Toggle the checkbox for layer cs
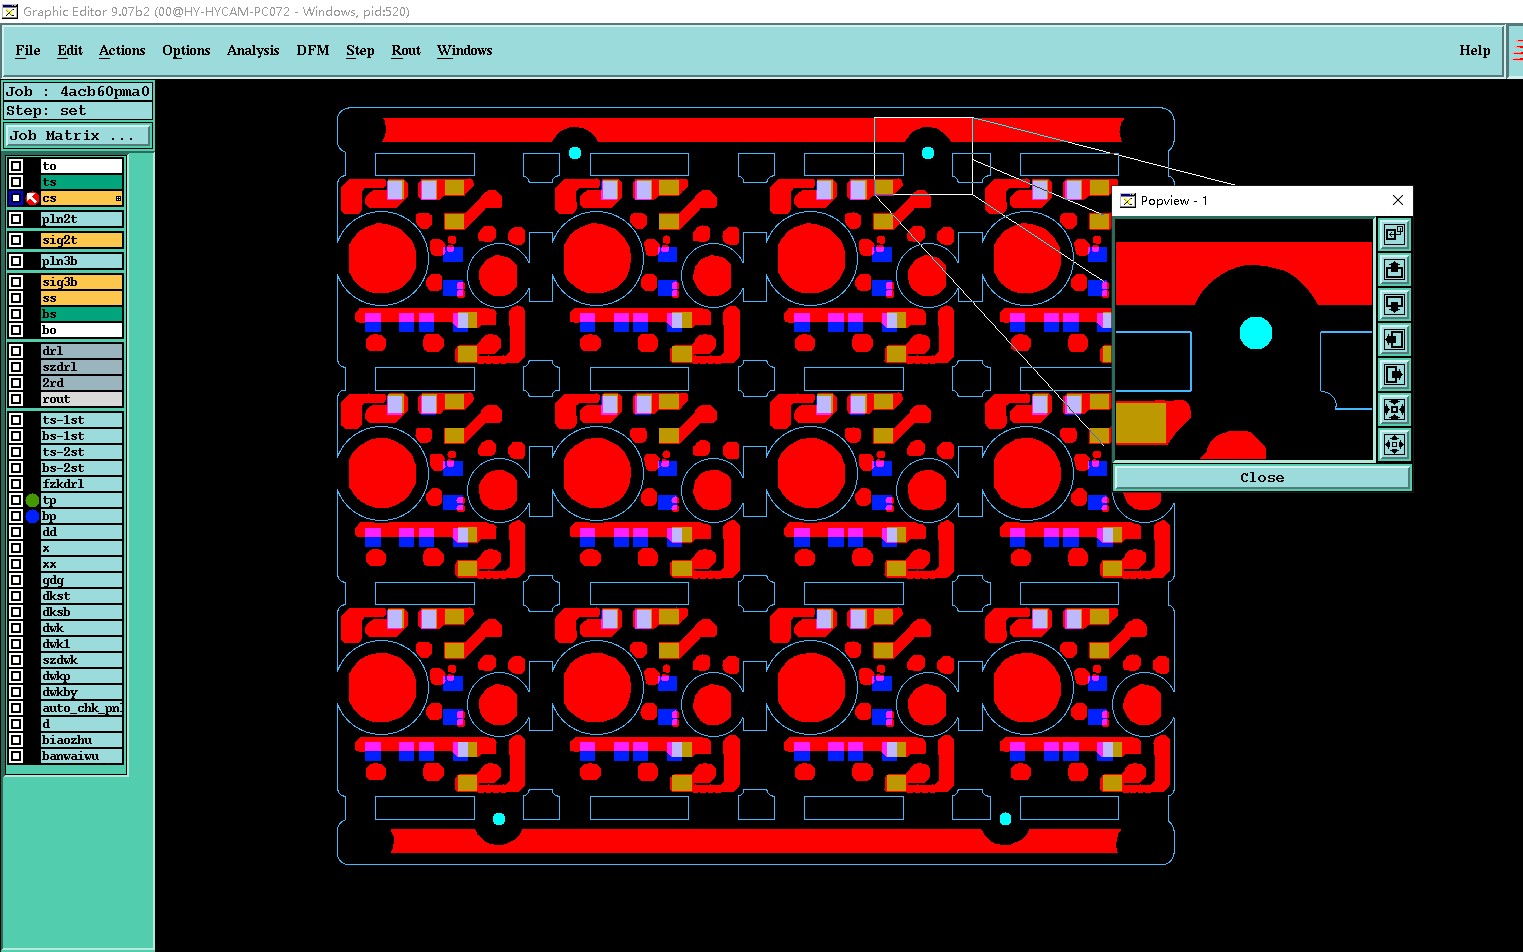The width and height of the screenshot is (1523, 952). pyautogui.click(x=16, y=198)
